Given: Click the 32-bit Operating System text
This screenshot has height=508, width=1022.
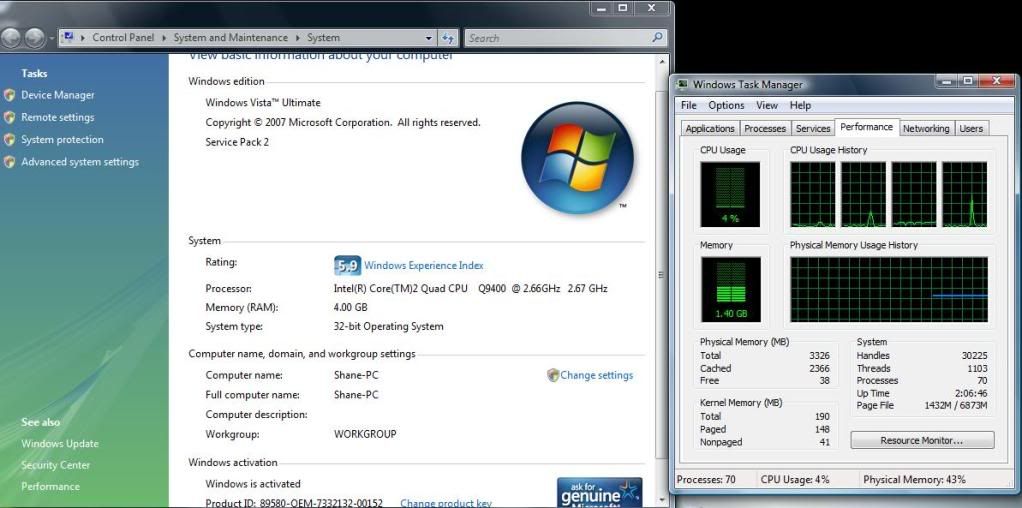Looking at the screenshot, I should (388, 326).
